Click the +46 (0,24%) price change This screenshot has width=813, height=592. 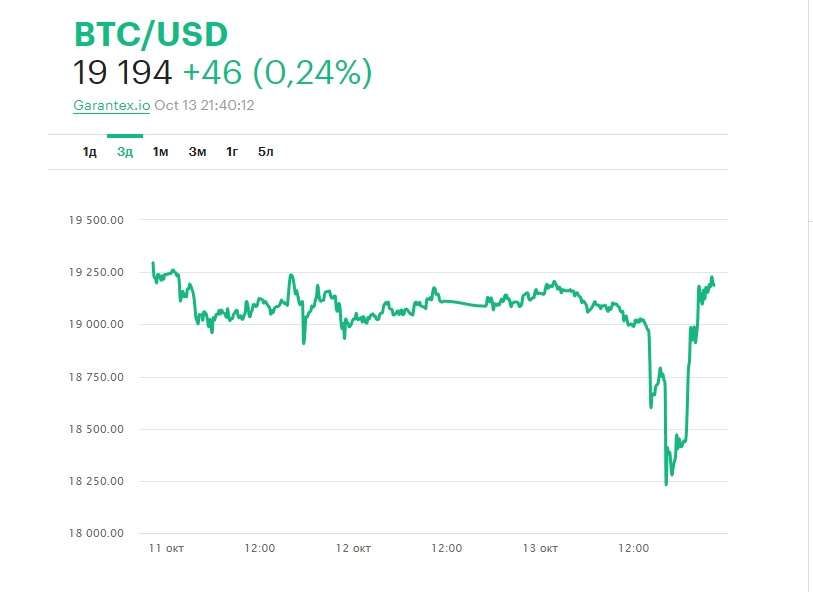277,72
